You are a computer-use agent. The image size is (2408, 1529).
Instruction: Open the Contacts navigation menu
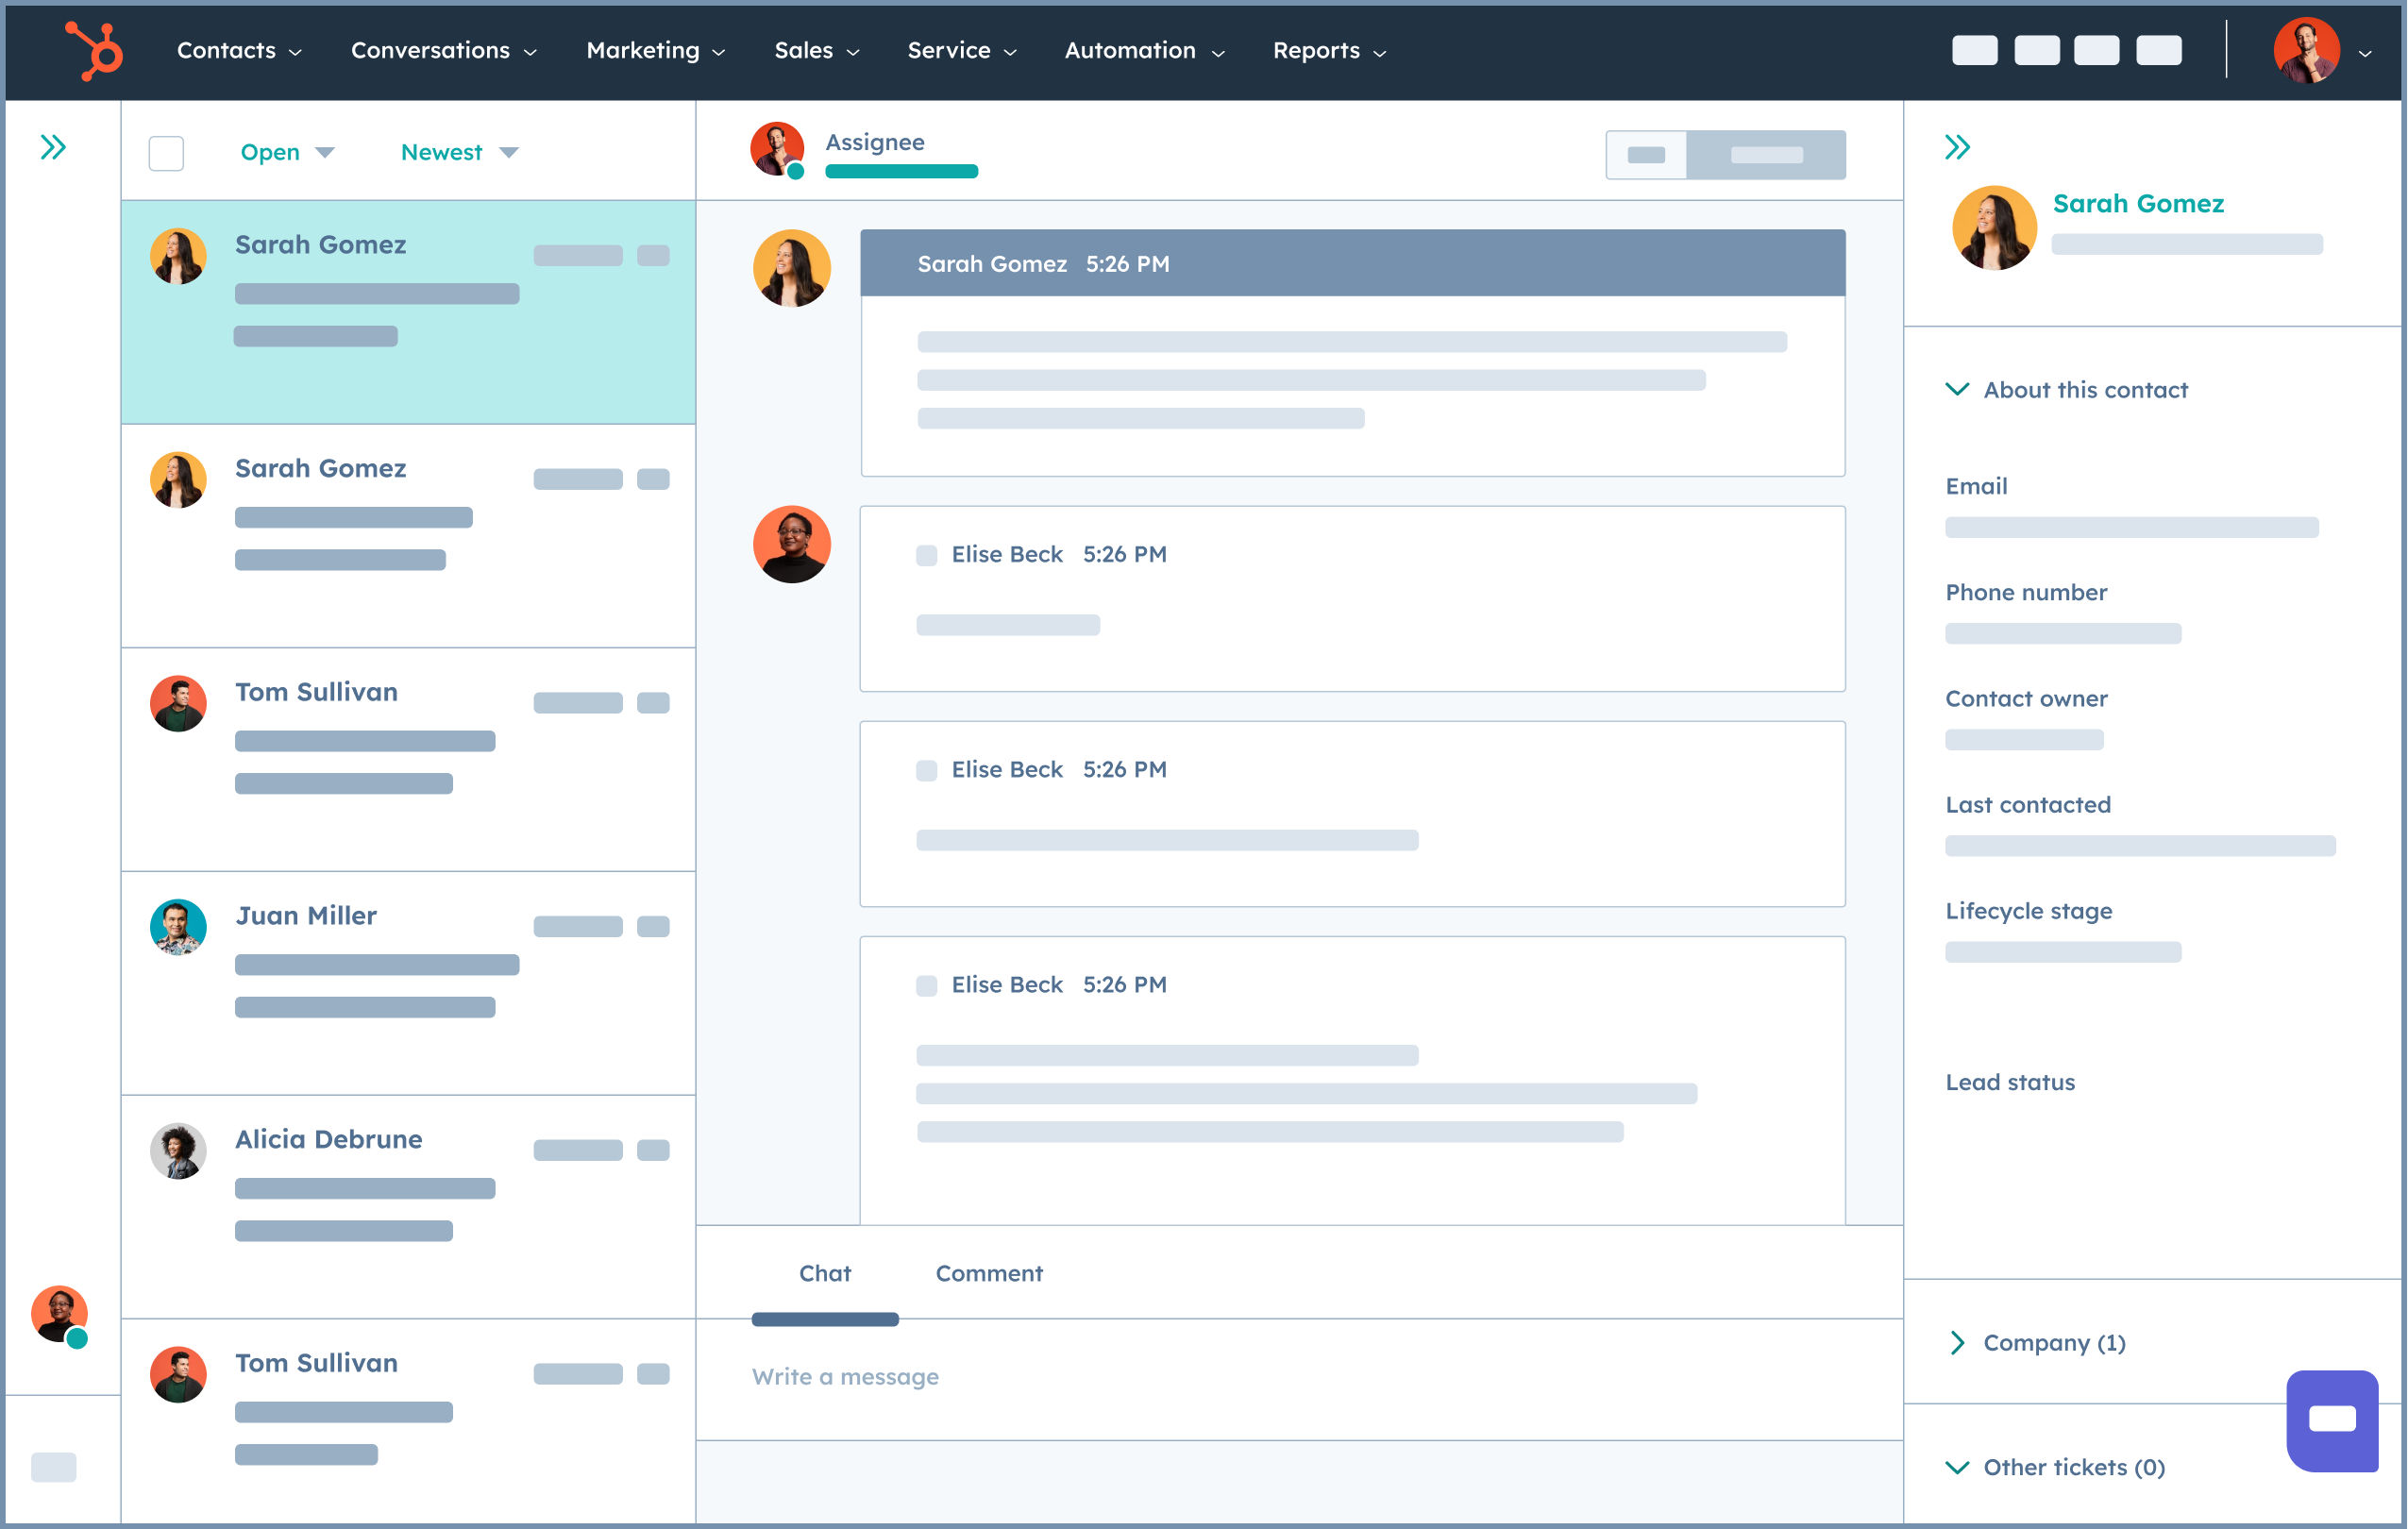[x=230, y=49]
